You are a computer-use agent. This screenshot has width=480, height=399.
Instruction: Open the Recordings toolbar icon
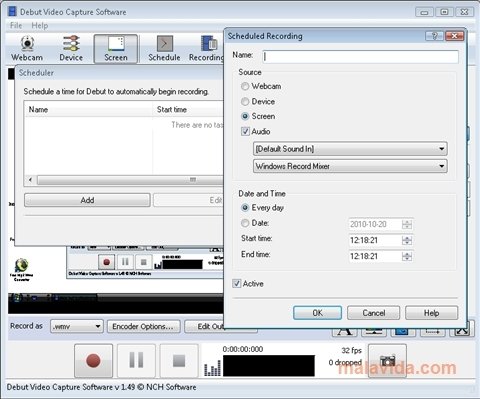pyautogui.click(x=207, y=49)
